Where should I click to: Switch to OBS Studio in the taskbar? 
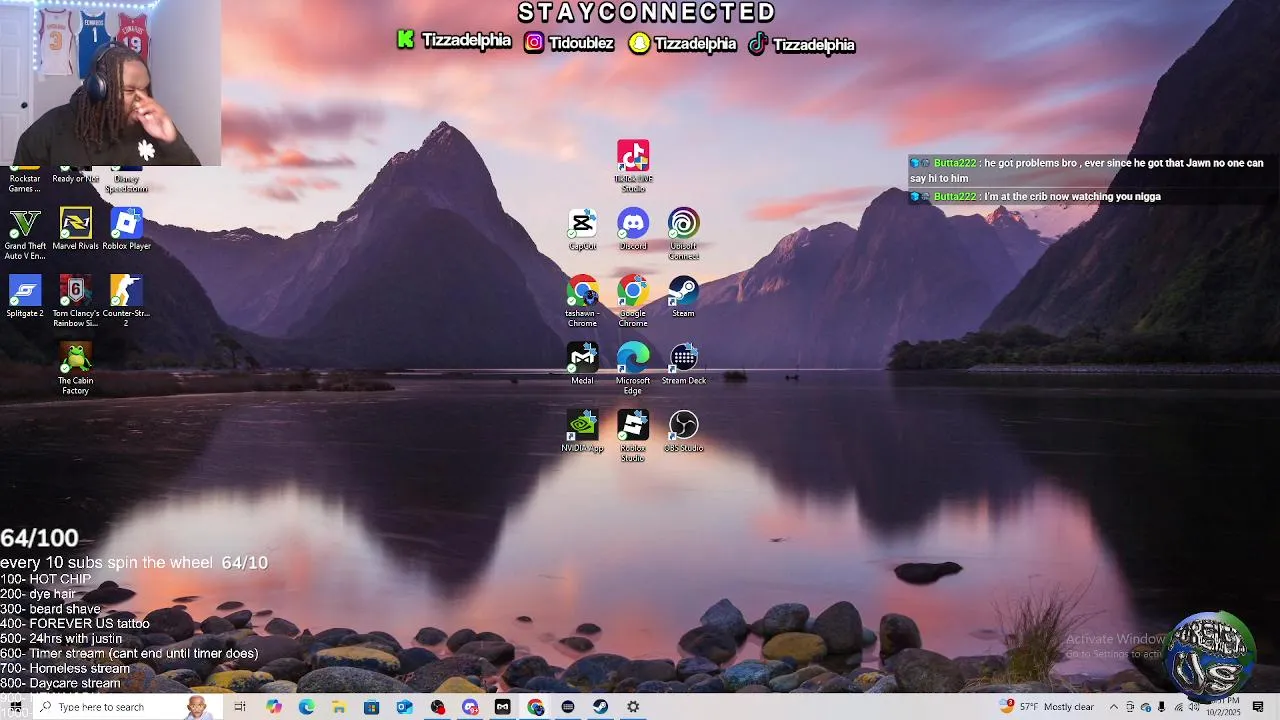pos(438,707)
